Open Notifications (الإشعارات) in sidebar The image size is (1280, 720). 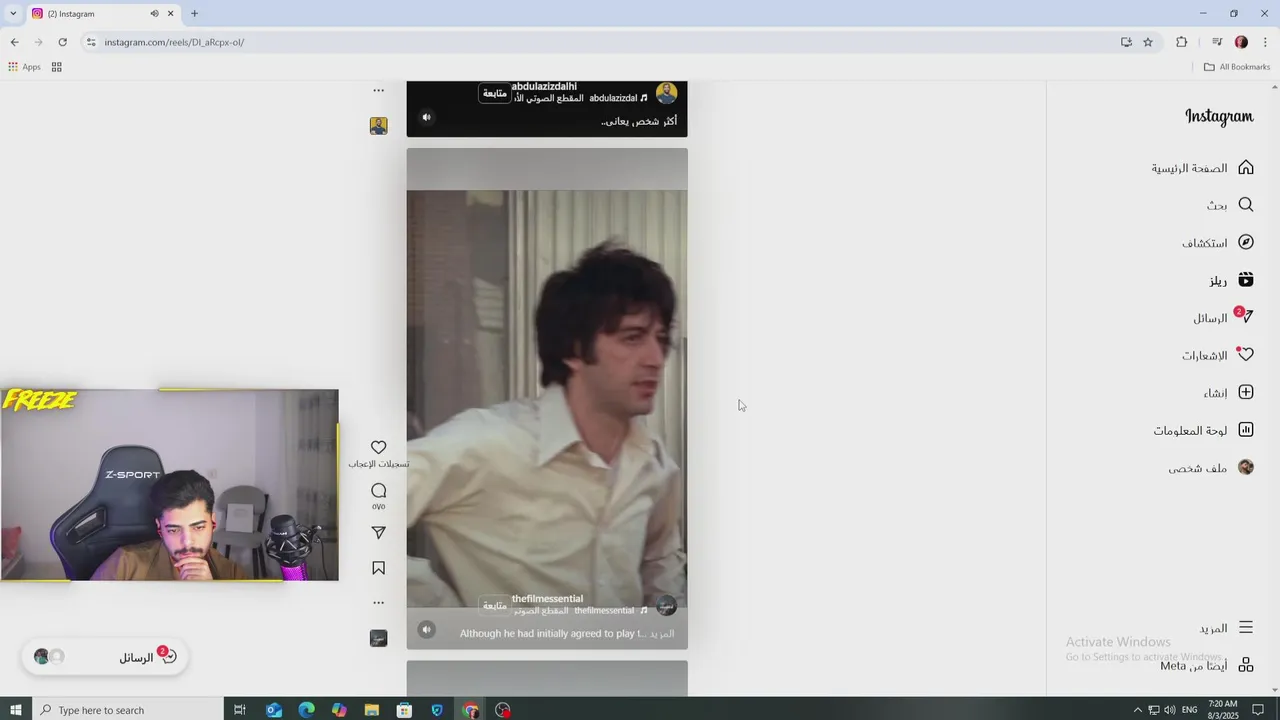coord(1218,355)
